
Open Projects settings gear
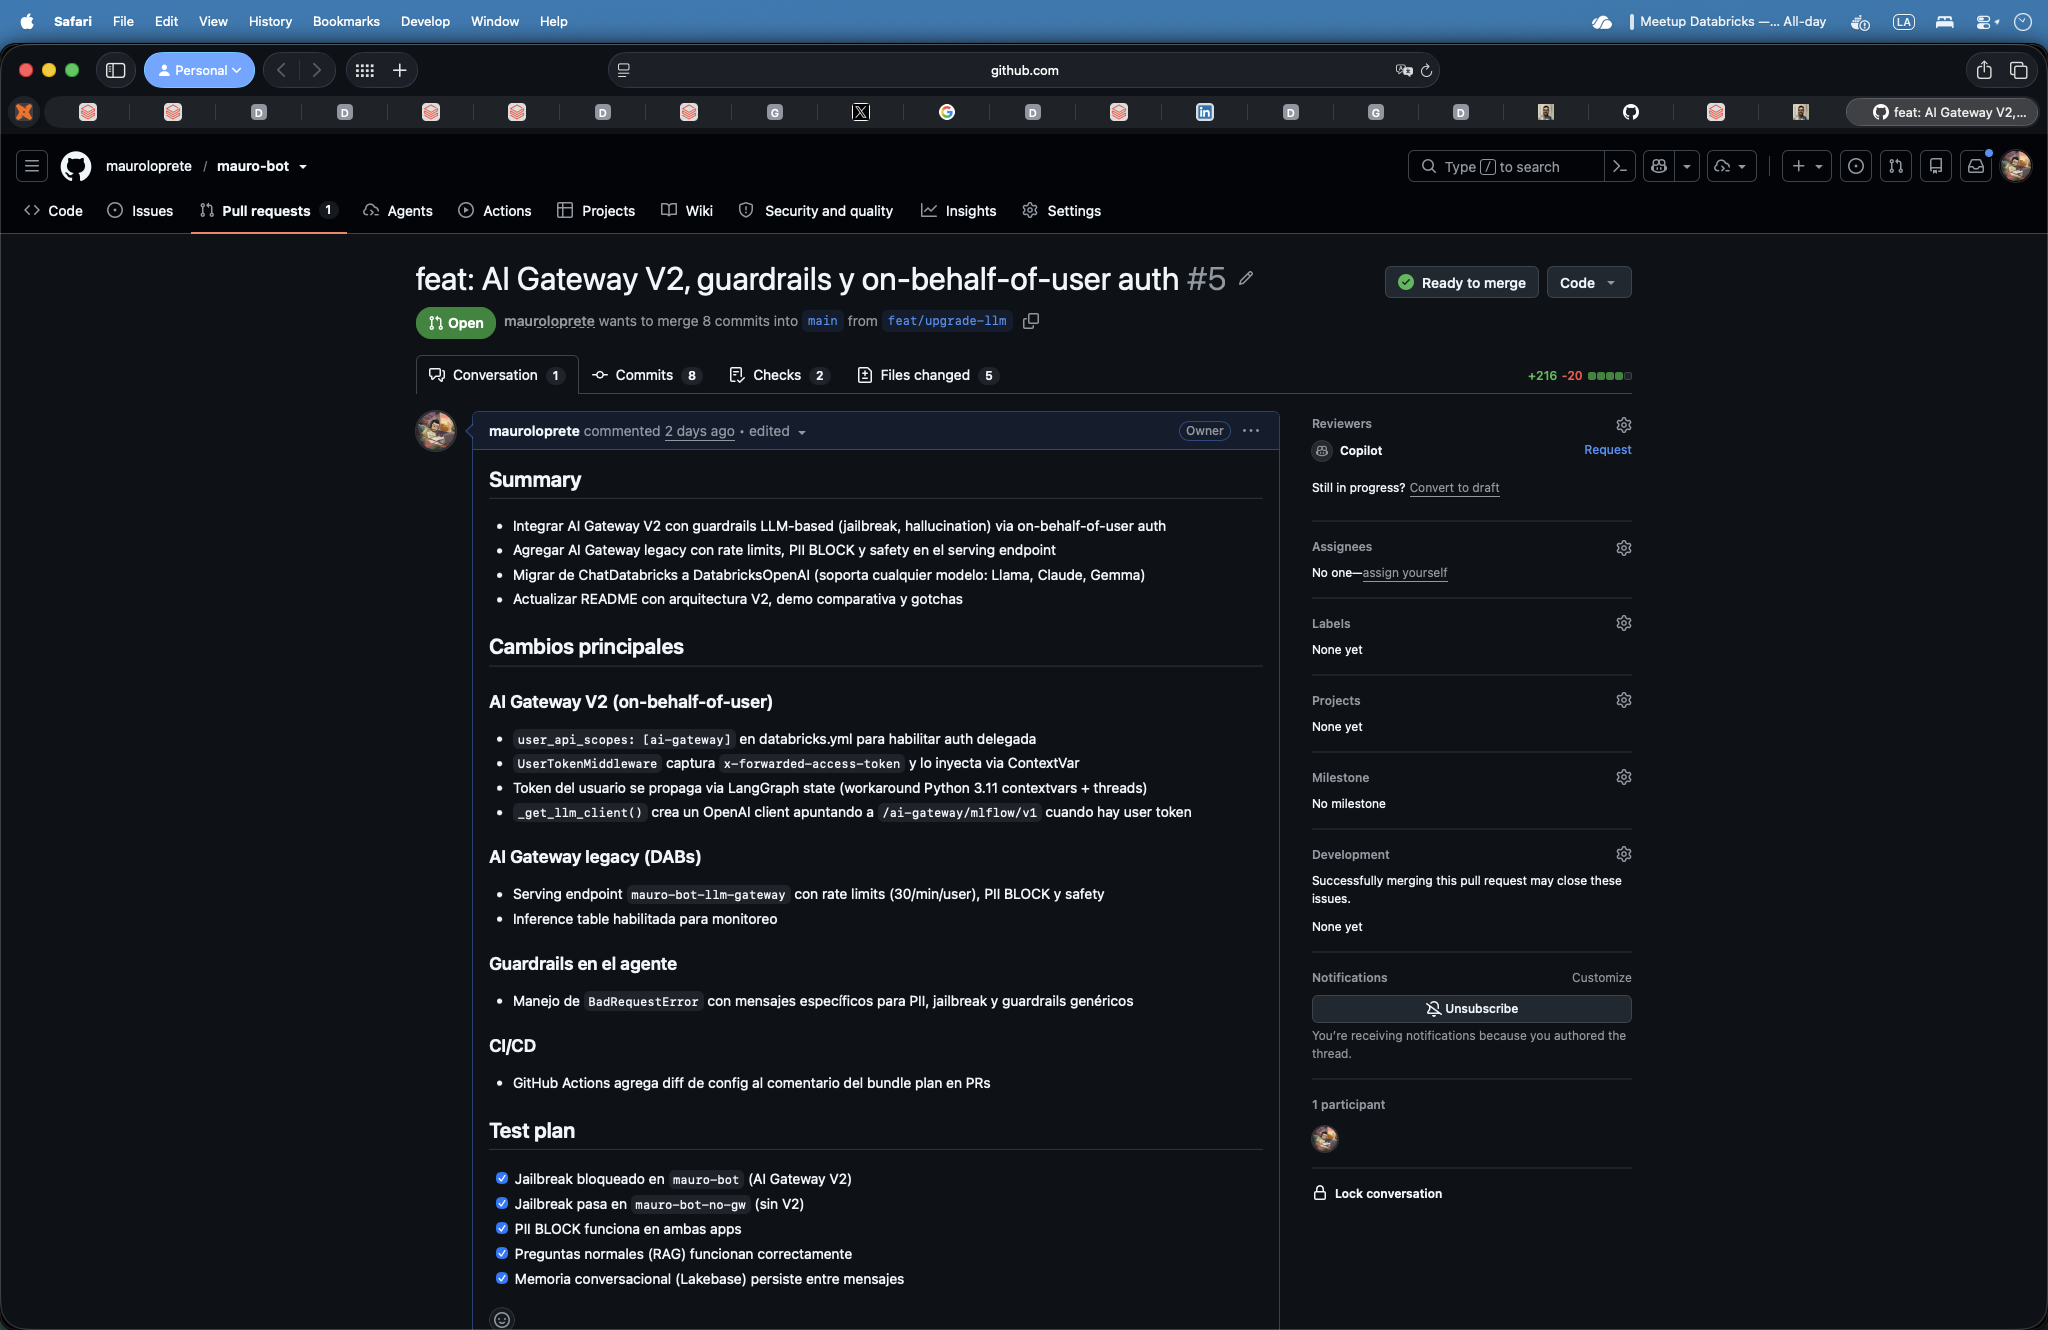point(1624,700)
